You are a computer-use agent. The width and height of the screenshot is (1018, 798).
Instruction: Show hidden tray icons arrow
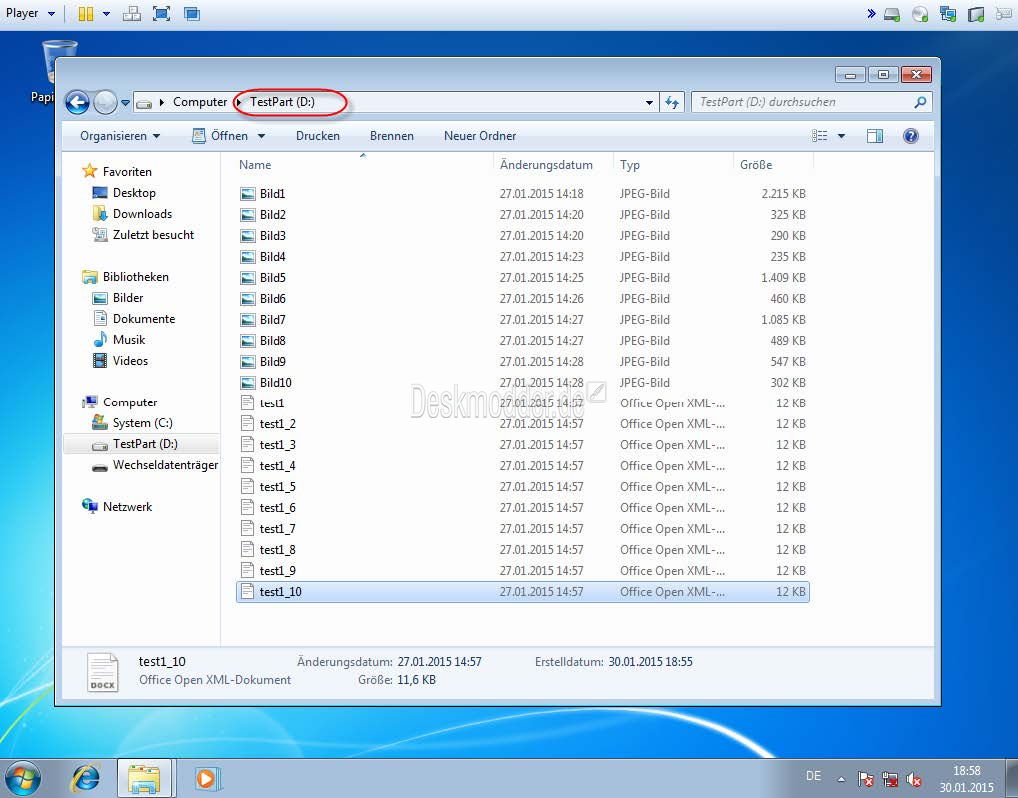(x=841, y=779)
